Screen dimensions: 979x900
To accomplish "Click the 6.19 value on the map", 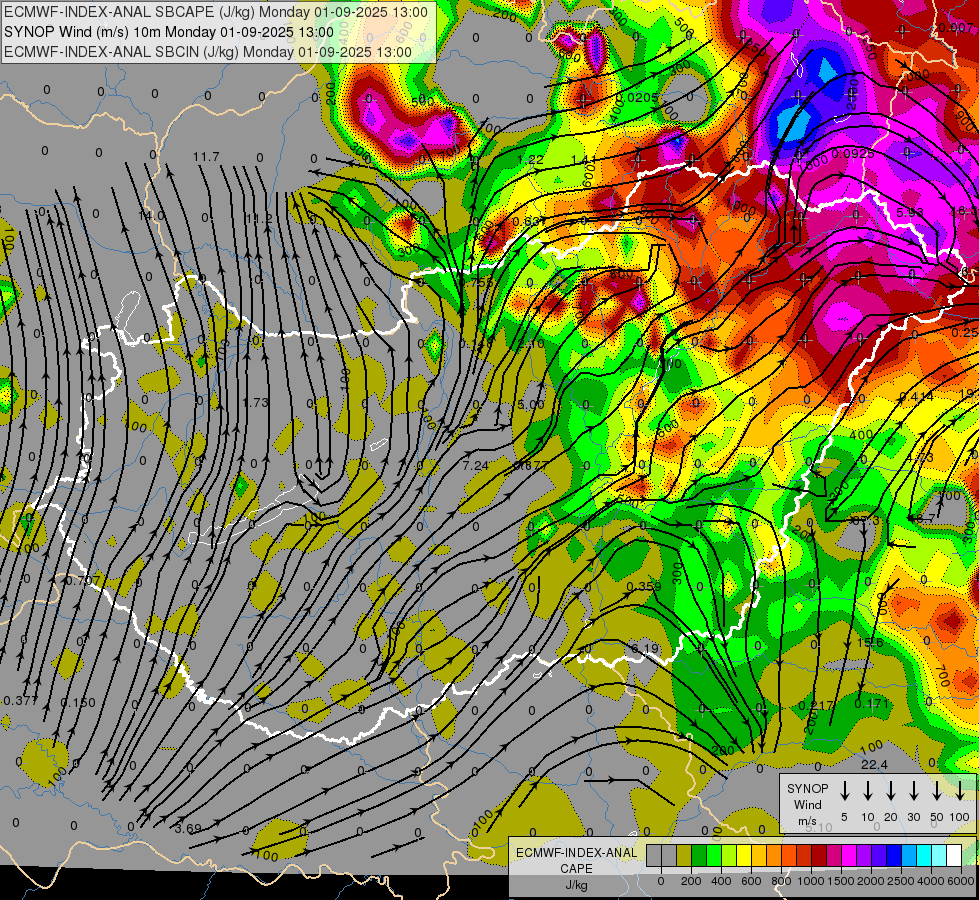I will [645, 649].
